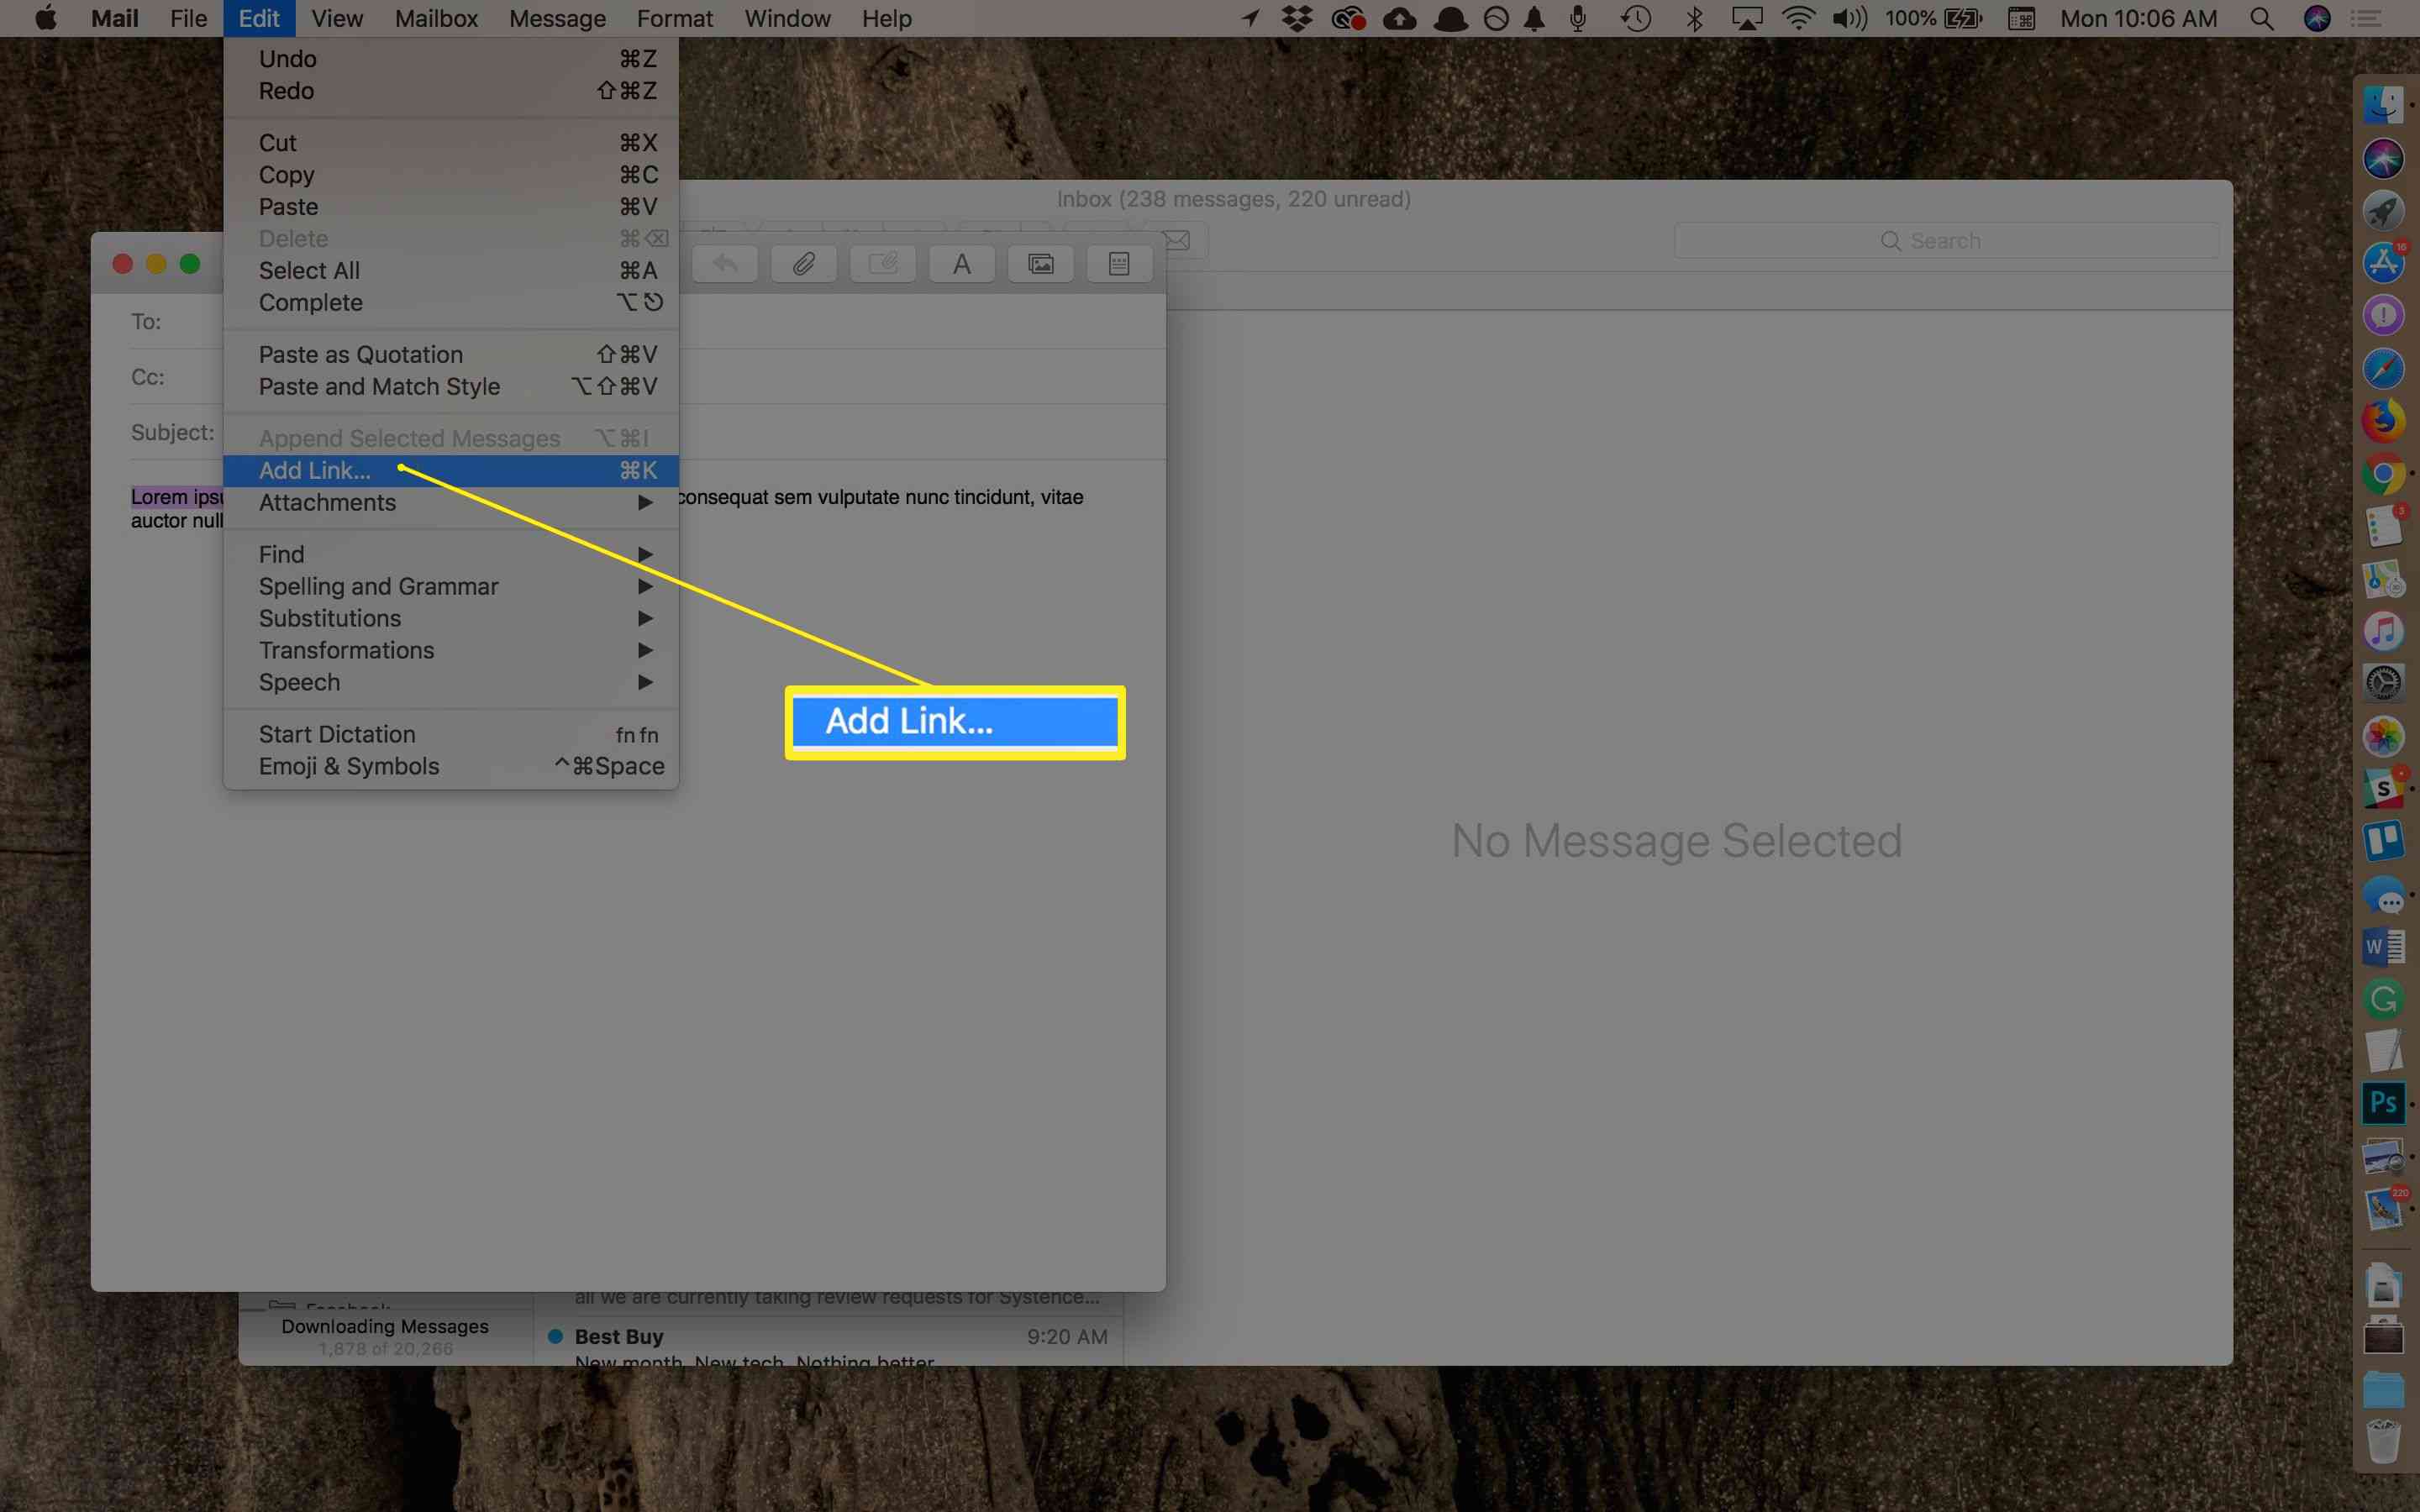Open Safari compass icon in the Dock
Viewport: 2420px width, 1512px height.
point(2383,368)
